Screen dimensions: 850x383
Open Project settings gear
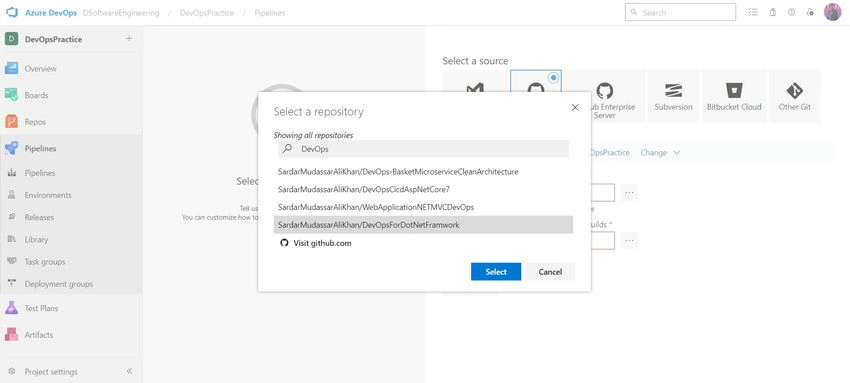pyautogui.click(x=12, y=372)
